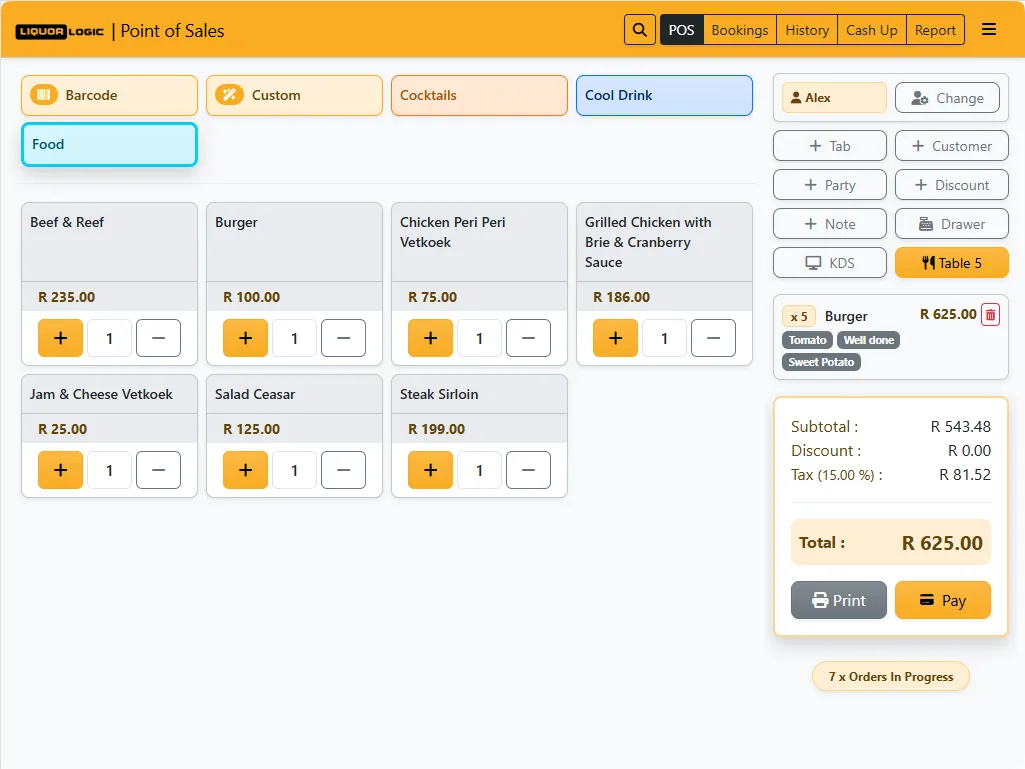This screenshot has height=769, width=1025.
Task: Decrease Salad Ceasar quantity with minus
Action: click(343, 470)
